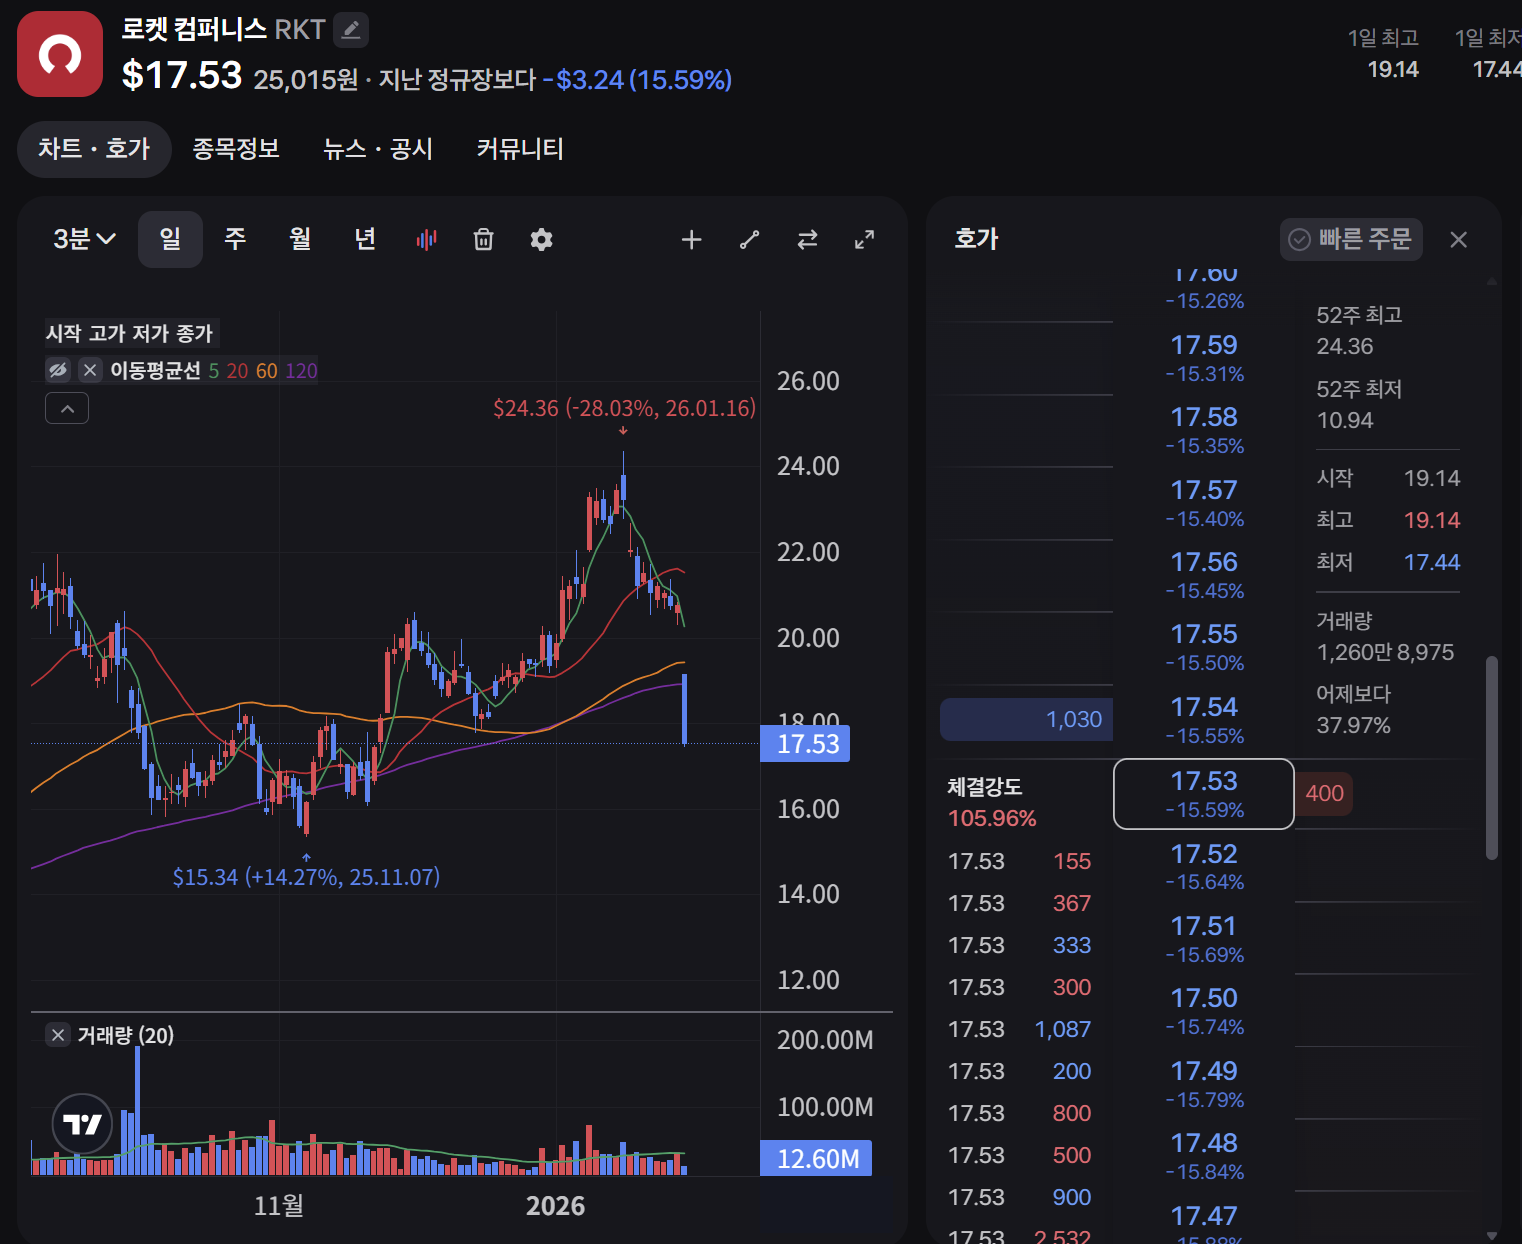Click the 12.60M volume axis label
Viewport: 1522px width, 1244px height.
pyautogui.click(x=816, y=1158)
